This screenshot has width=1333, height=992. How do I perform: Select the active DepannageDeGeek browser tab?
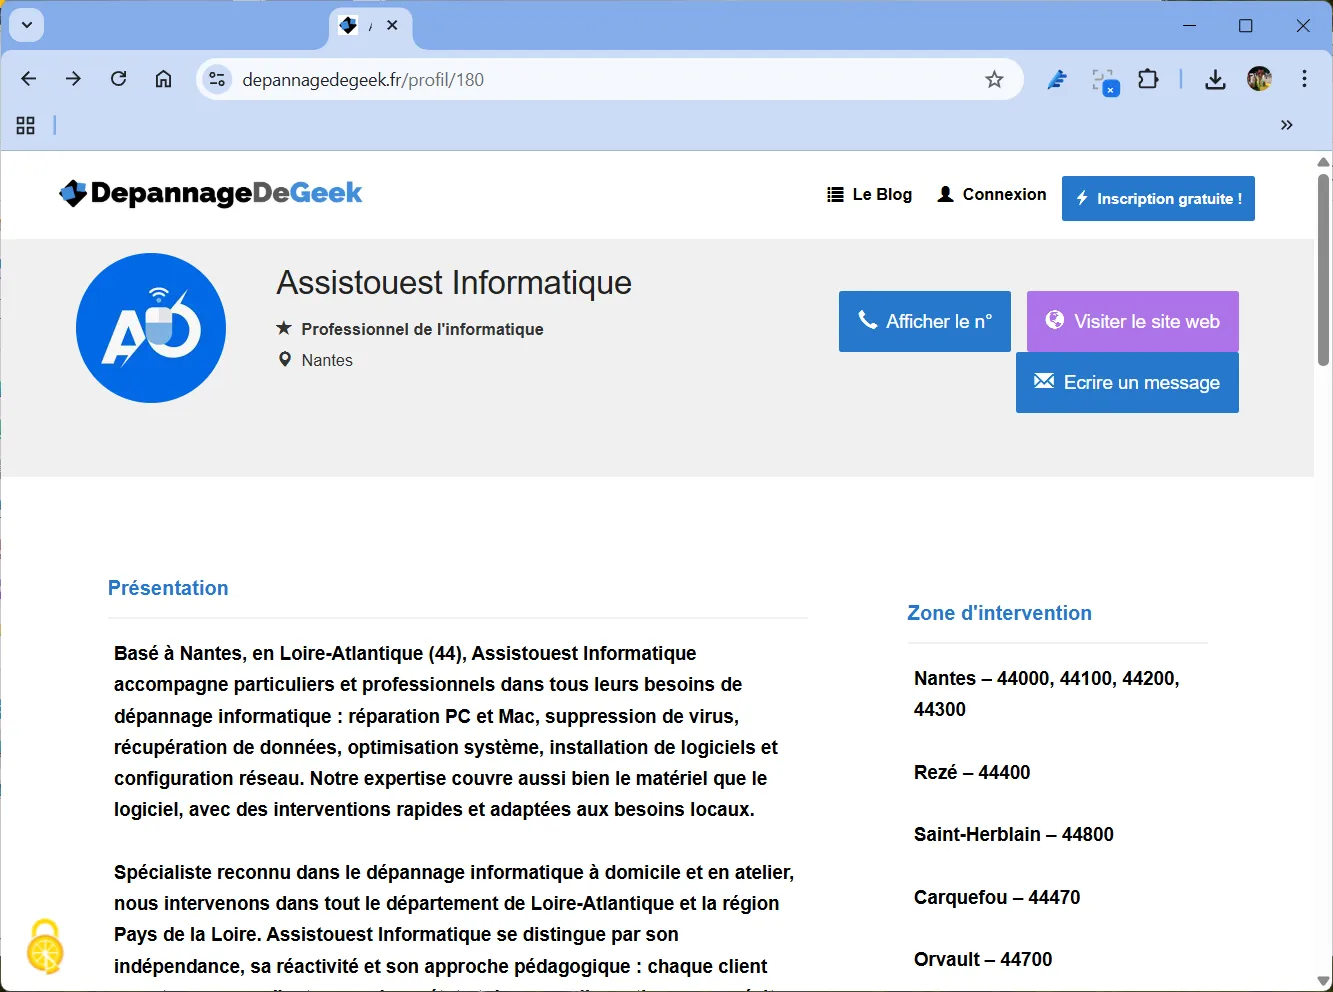click(370, 27)
